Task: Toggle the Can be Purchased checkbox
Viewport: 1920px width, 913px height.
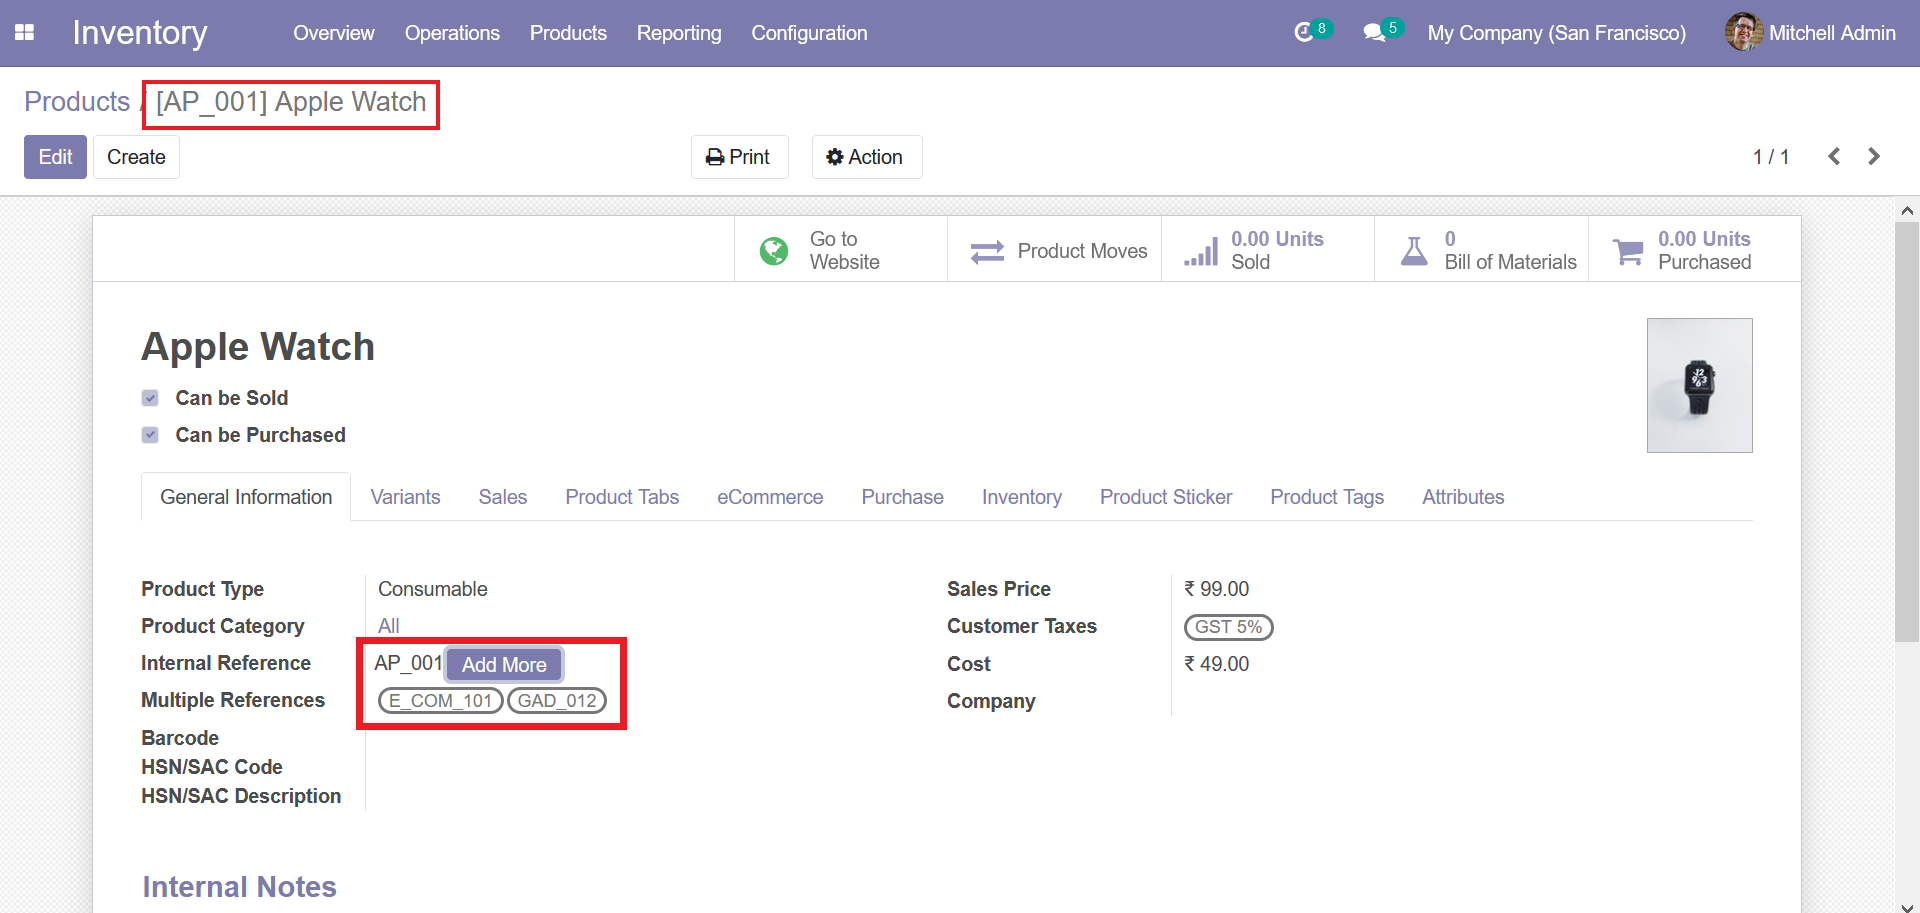Action: [150, 435]
